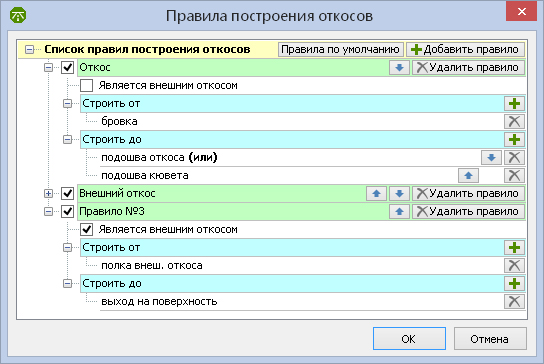Confirm the dialog with OK
The image size is (544, 364).
(x=409, y=339)
